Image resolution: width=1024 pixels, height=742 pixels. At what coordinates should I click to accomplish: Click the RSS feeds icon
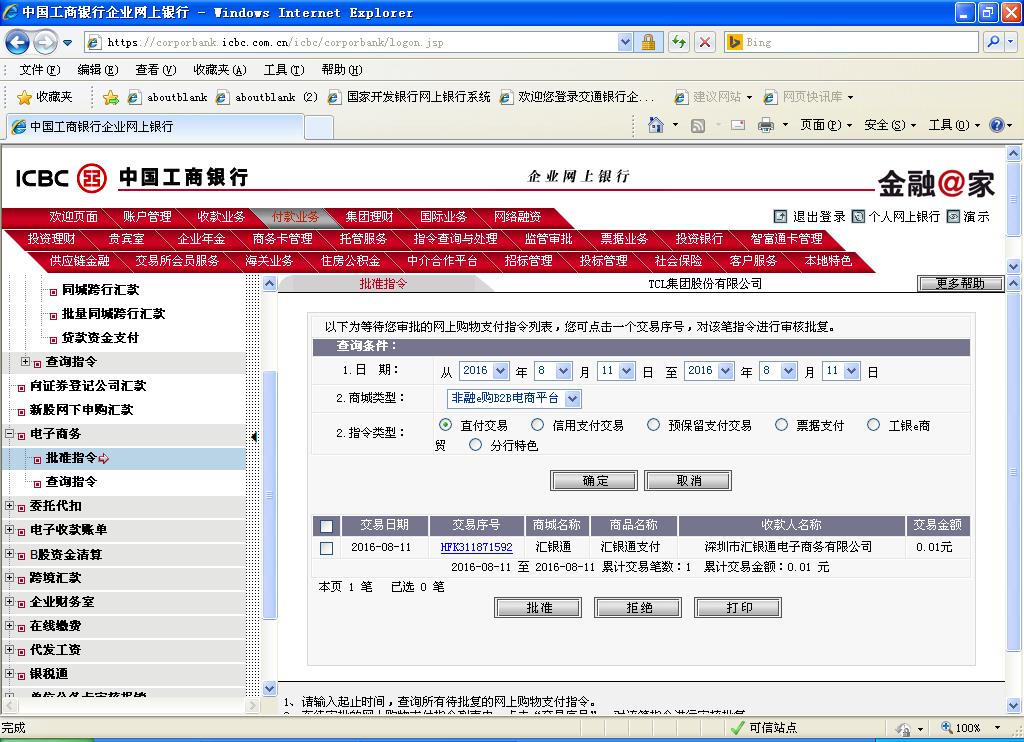tap(697, 125)
